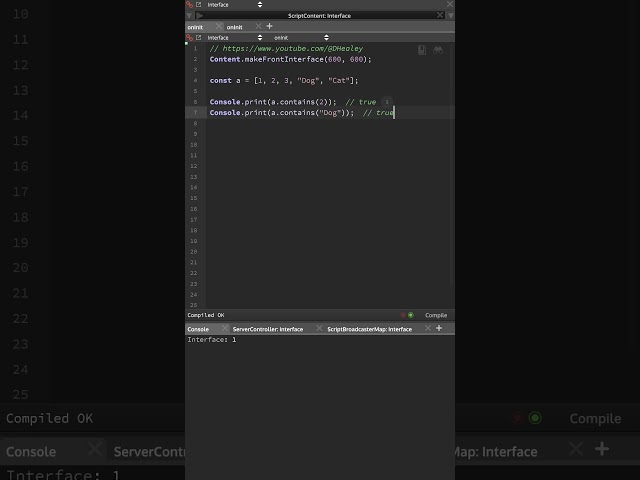Click the Compiled OK status text
The image size is (640, 480).
coord(206,315)
